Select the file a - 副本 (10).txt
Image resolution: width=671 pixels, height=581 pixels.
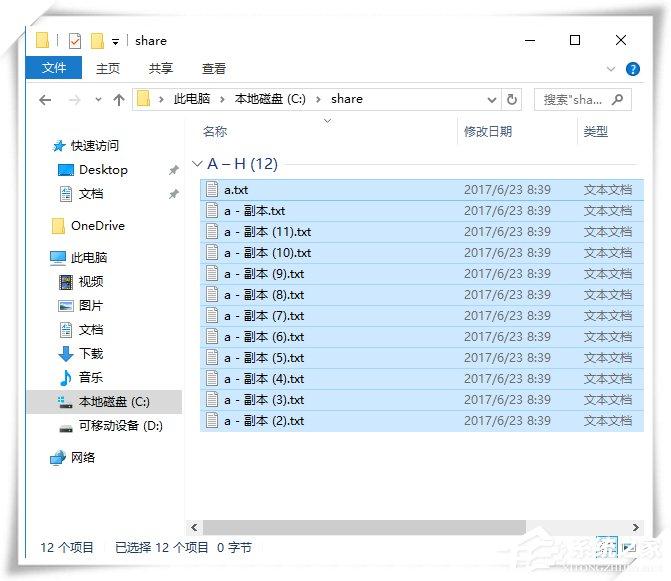[x=422, y=252]
